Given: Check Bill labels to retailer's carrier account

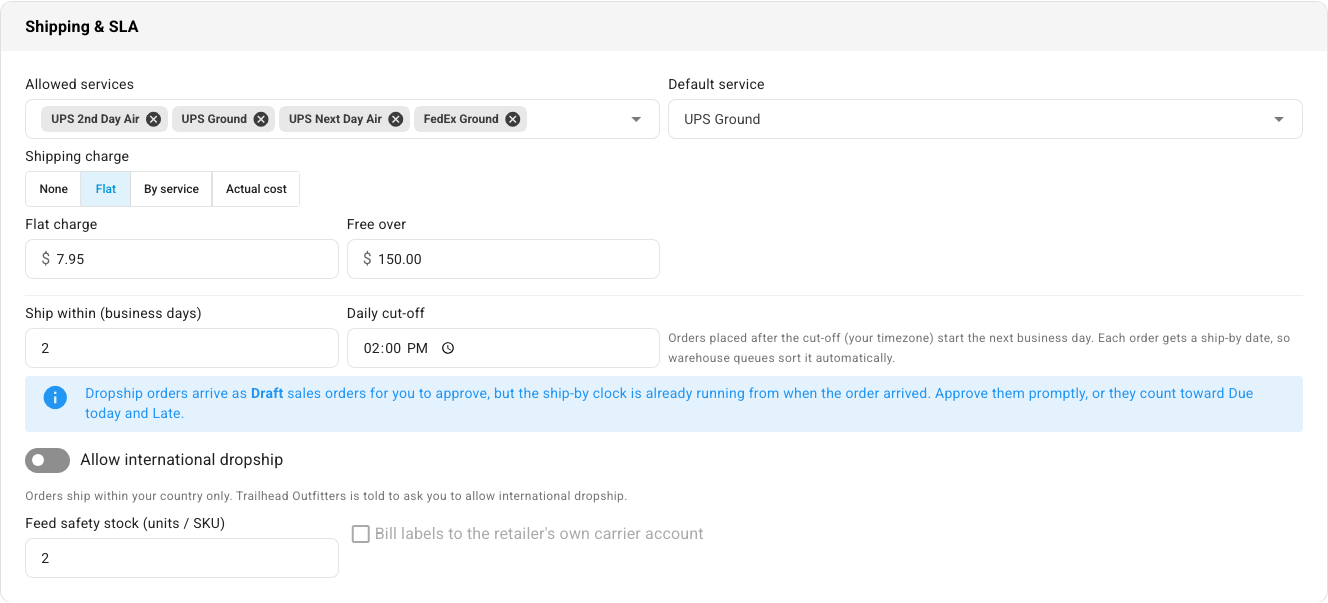Looking at the screenshot, I should click(x=361, y=534).
